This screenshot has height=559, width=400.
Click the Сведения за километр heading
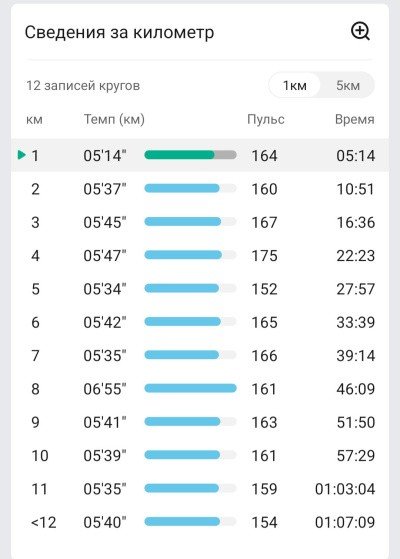(119, 32)
